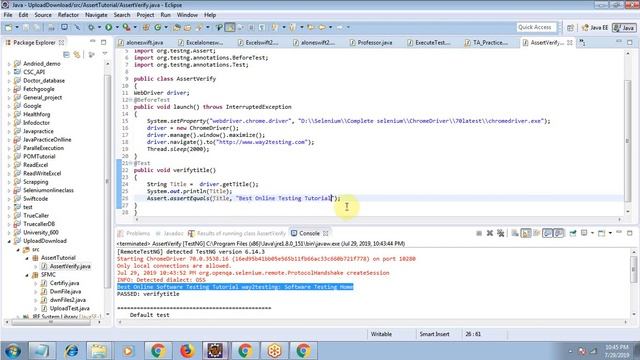Open the Navigate menu
Screen dimensions: 640x360
point(96,15)
